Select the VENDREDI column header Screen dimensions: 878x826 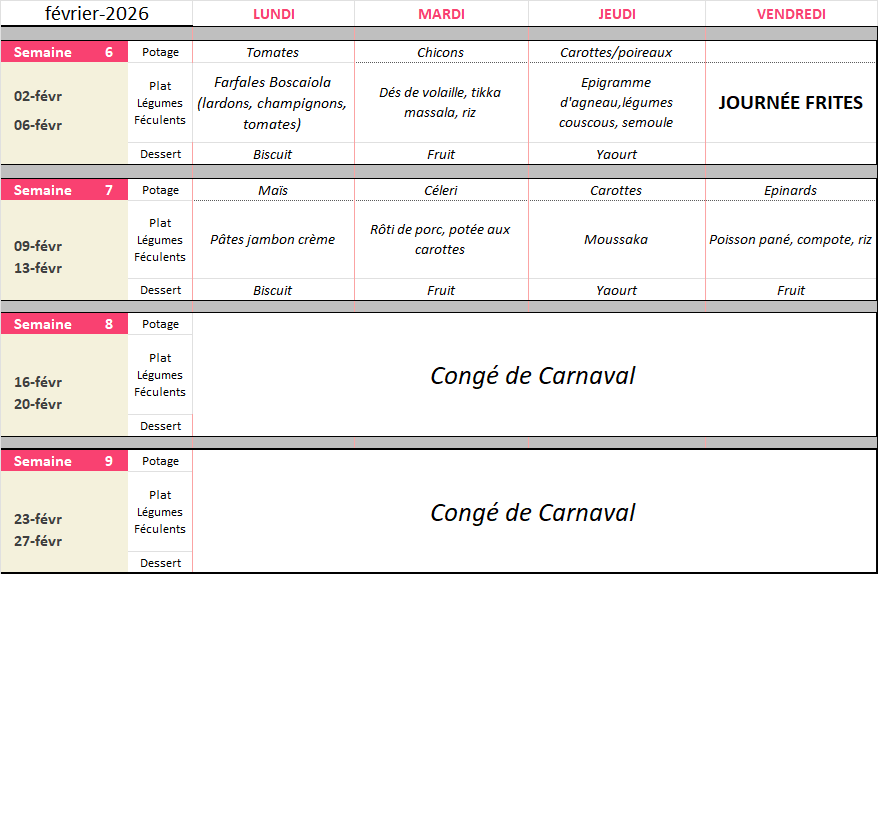click(791, 14)
